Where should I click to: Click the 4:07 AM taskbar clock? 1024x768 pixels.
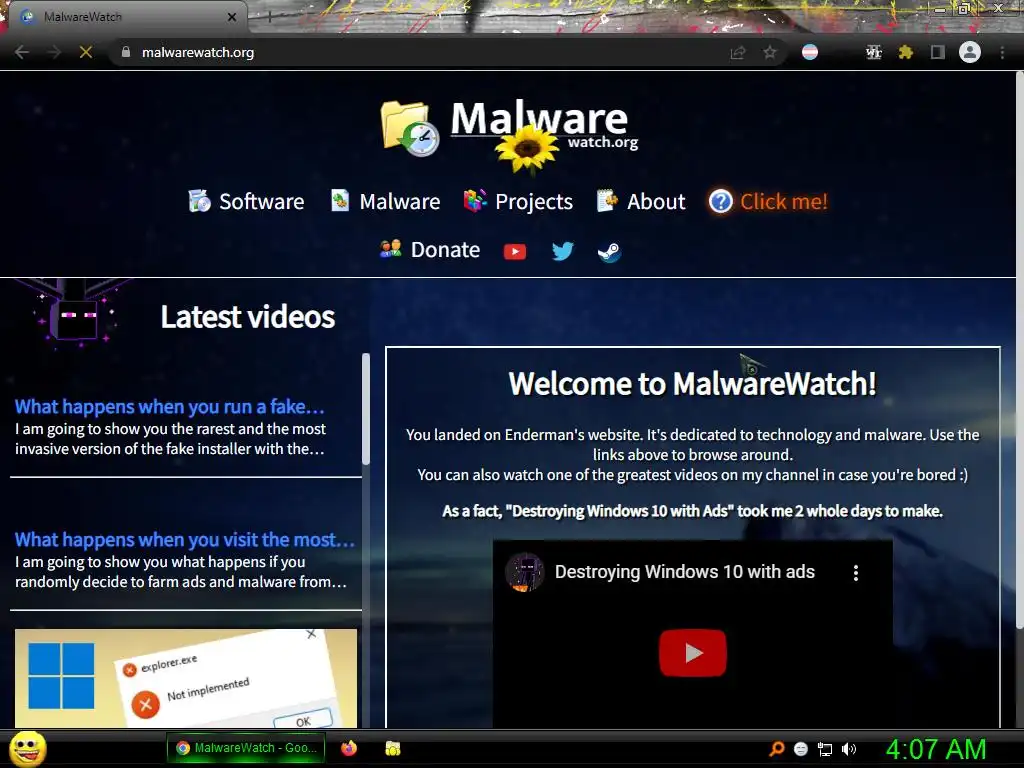935,749
